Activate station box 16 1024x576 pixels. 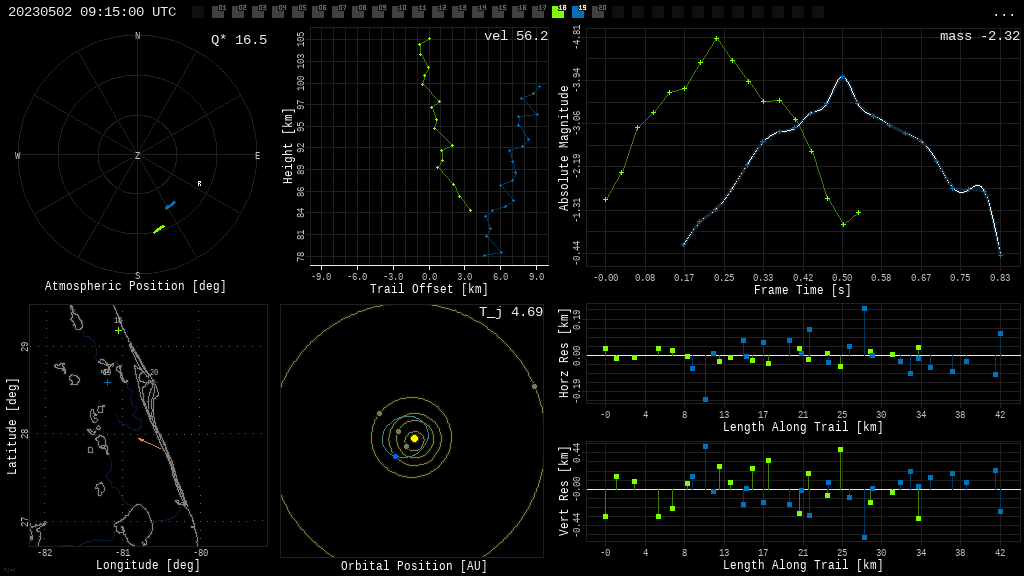click(x=519, y=11)
